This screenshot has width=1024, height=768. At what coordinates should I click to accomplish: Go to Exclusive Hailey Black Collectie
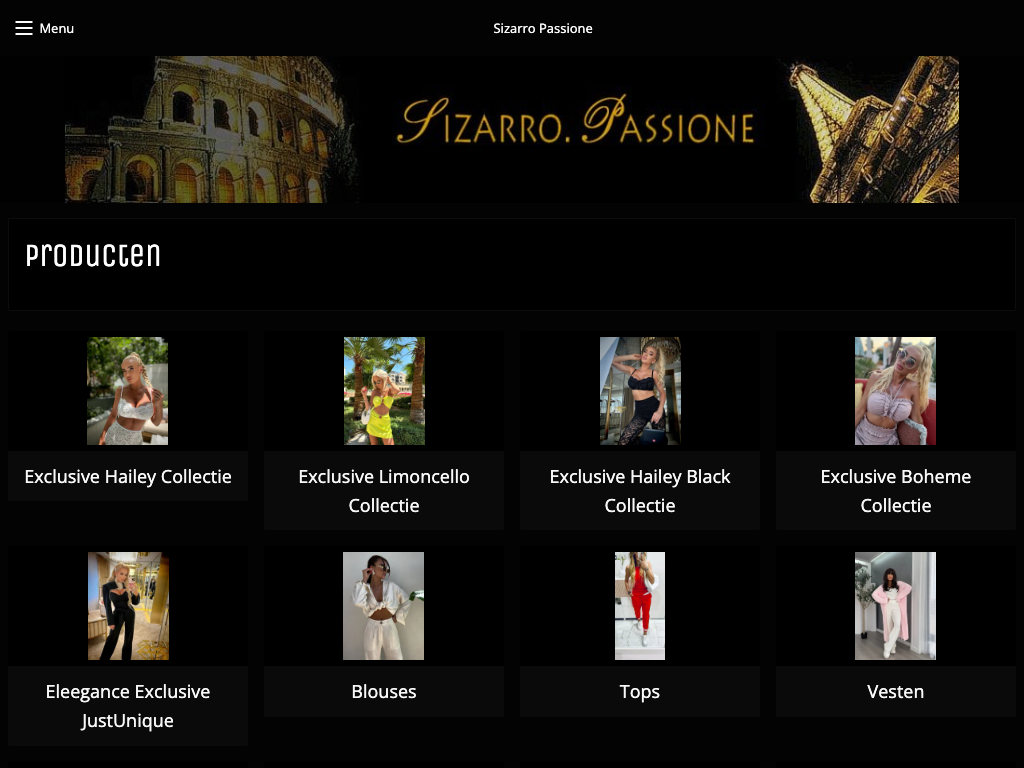tap(640, 491)
